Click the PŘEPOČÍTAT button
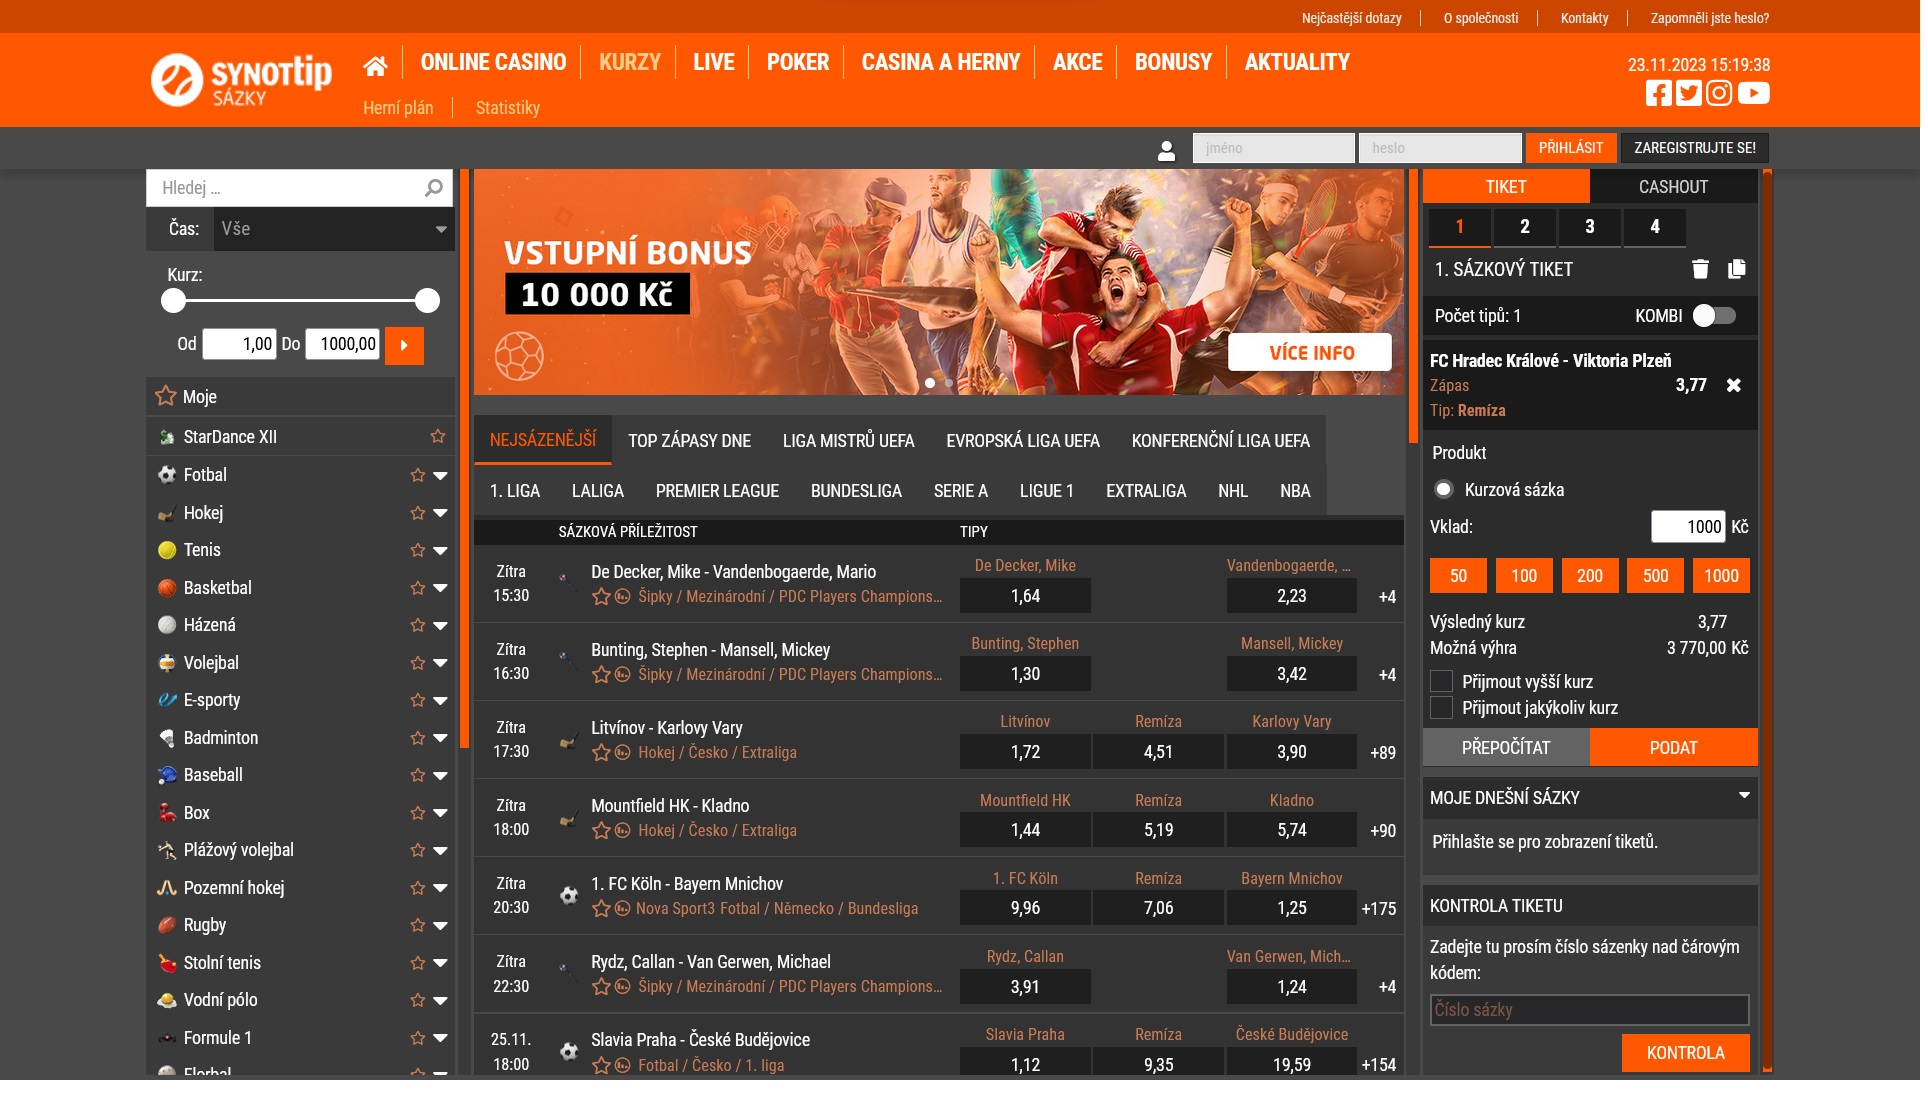1928x1096 pixels. (1506, 748)
